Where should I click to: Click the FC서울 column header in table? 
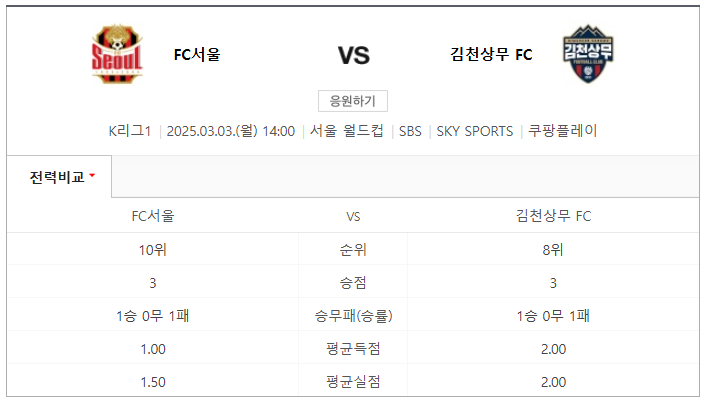tap(153, 216)
